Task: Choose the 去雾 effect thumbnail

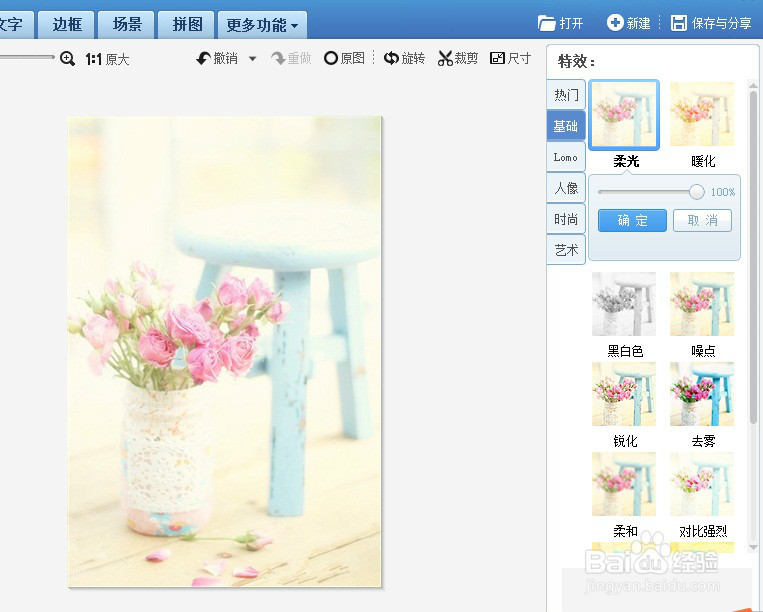Action: tap(702, 394)
